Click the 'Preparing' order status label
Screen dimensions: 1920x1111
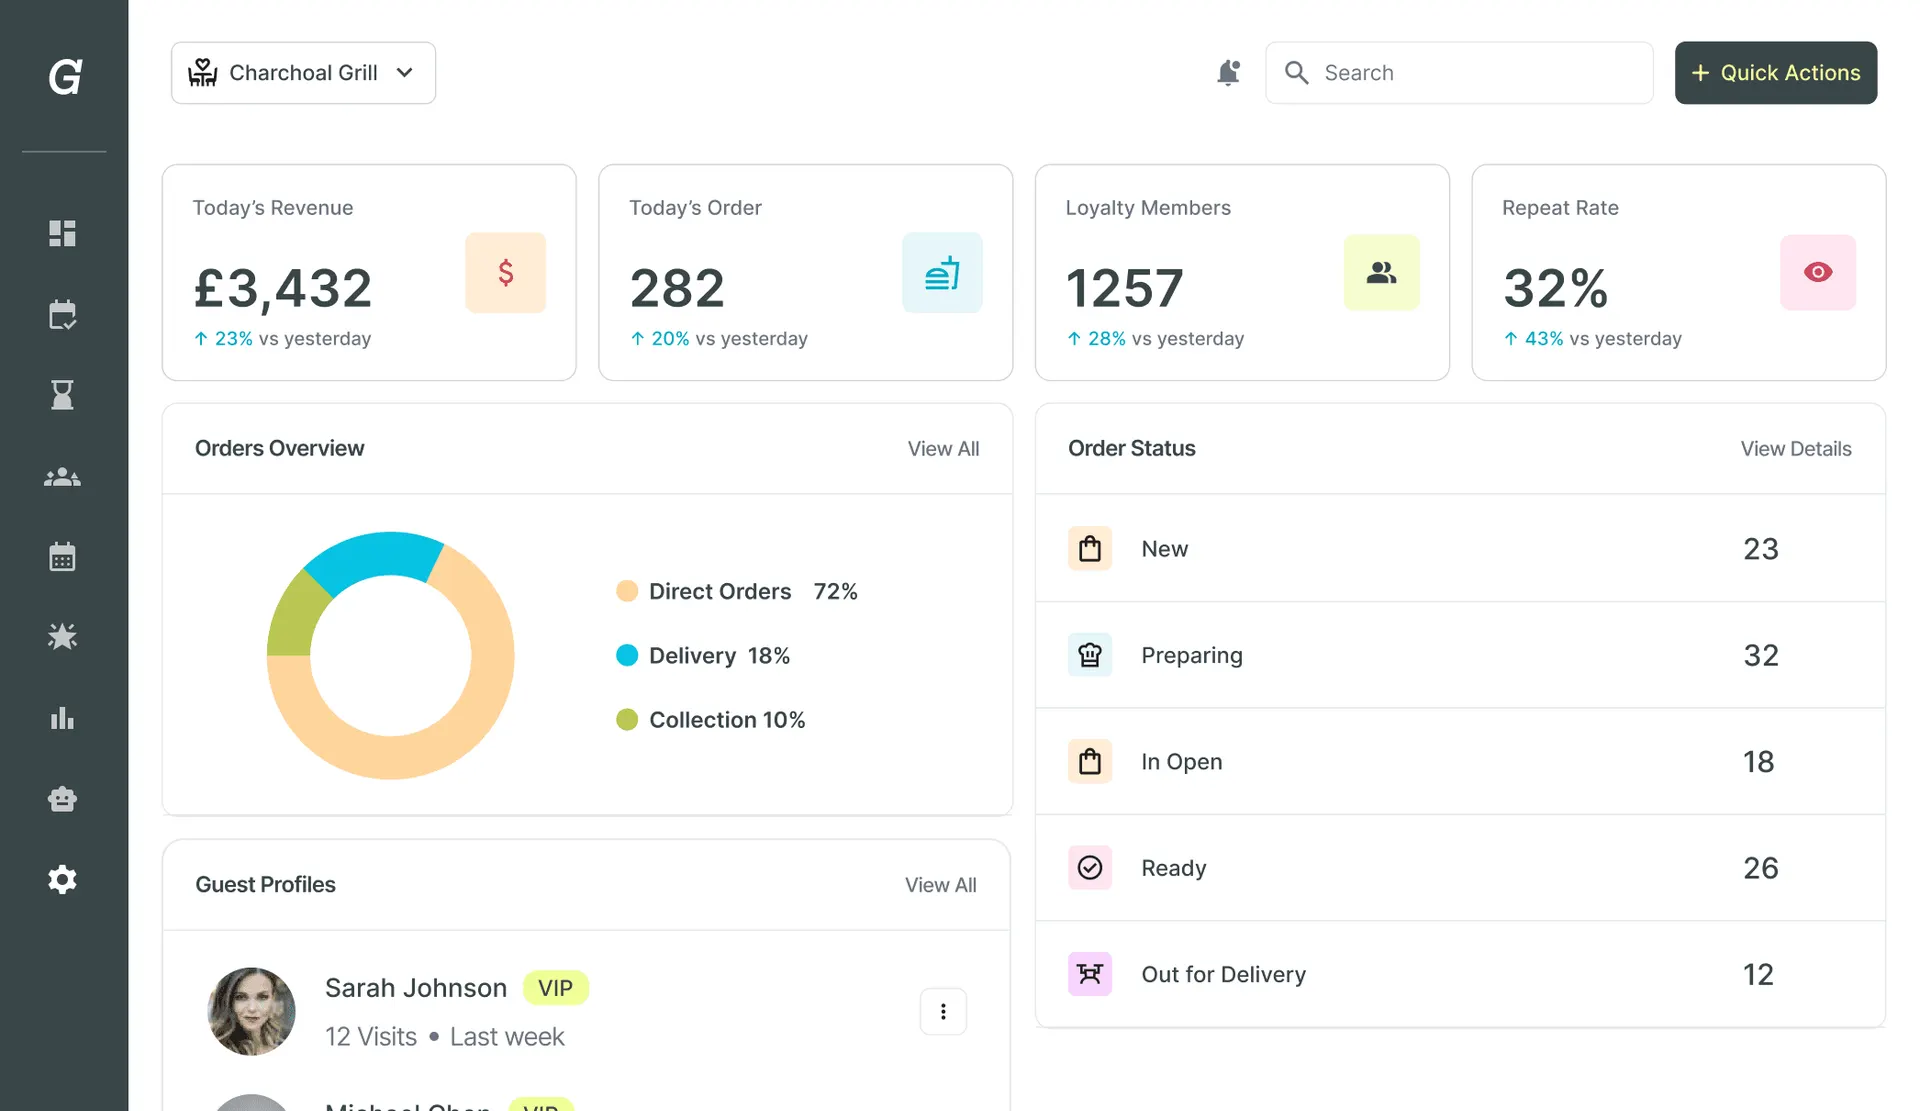[x=1192, y=655]
